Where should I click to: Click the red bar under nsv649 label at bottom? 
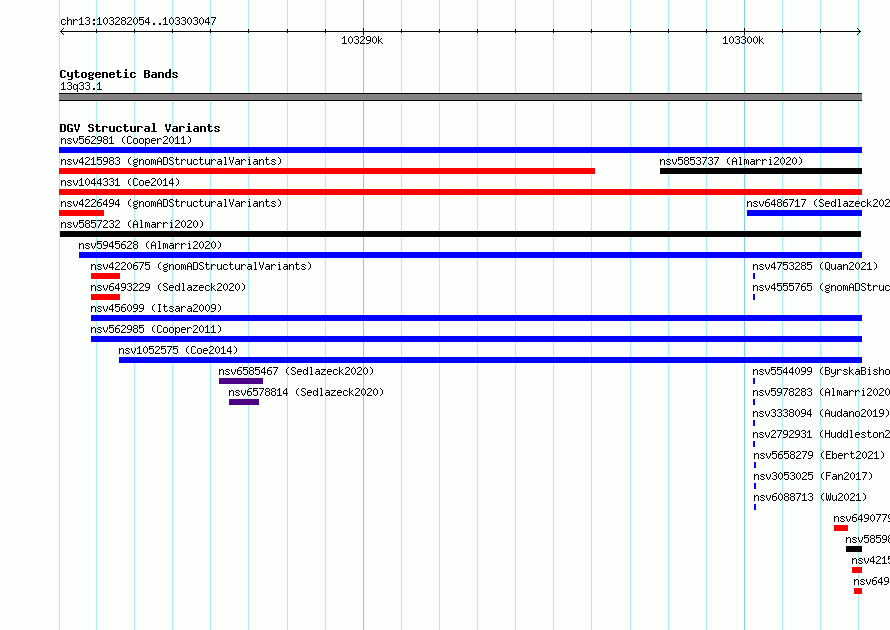858,591
